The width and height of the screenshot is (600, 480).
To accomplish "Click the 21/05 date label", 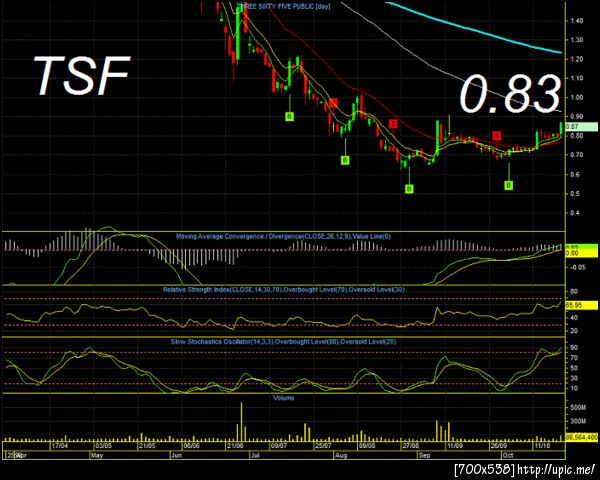I will point(147,446).
